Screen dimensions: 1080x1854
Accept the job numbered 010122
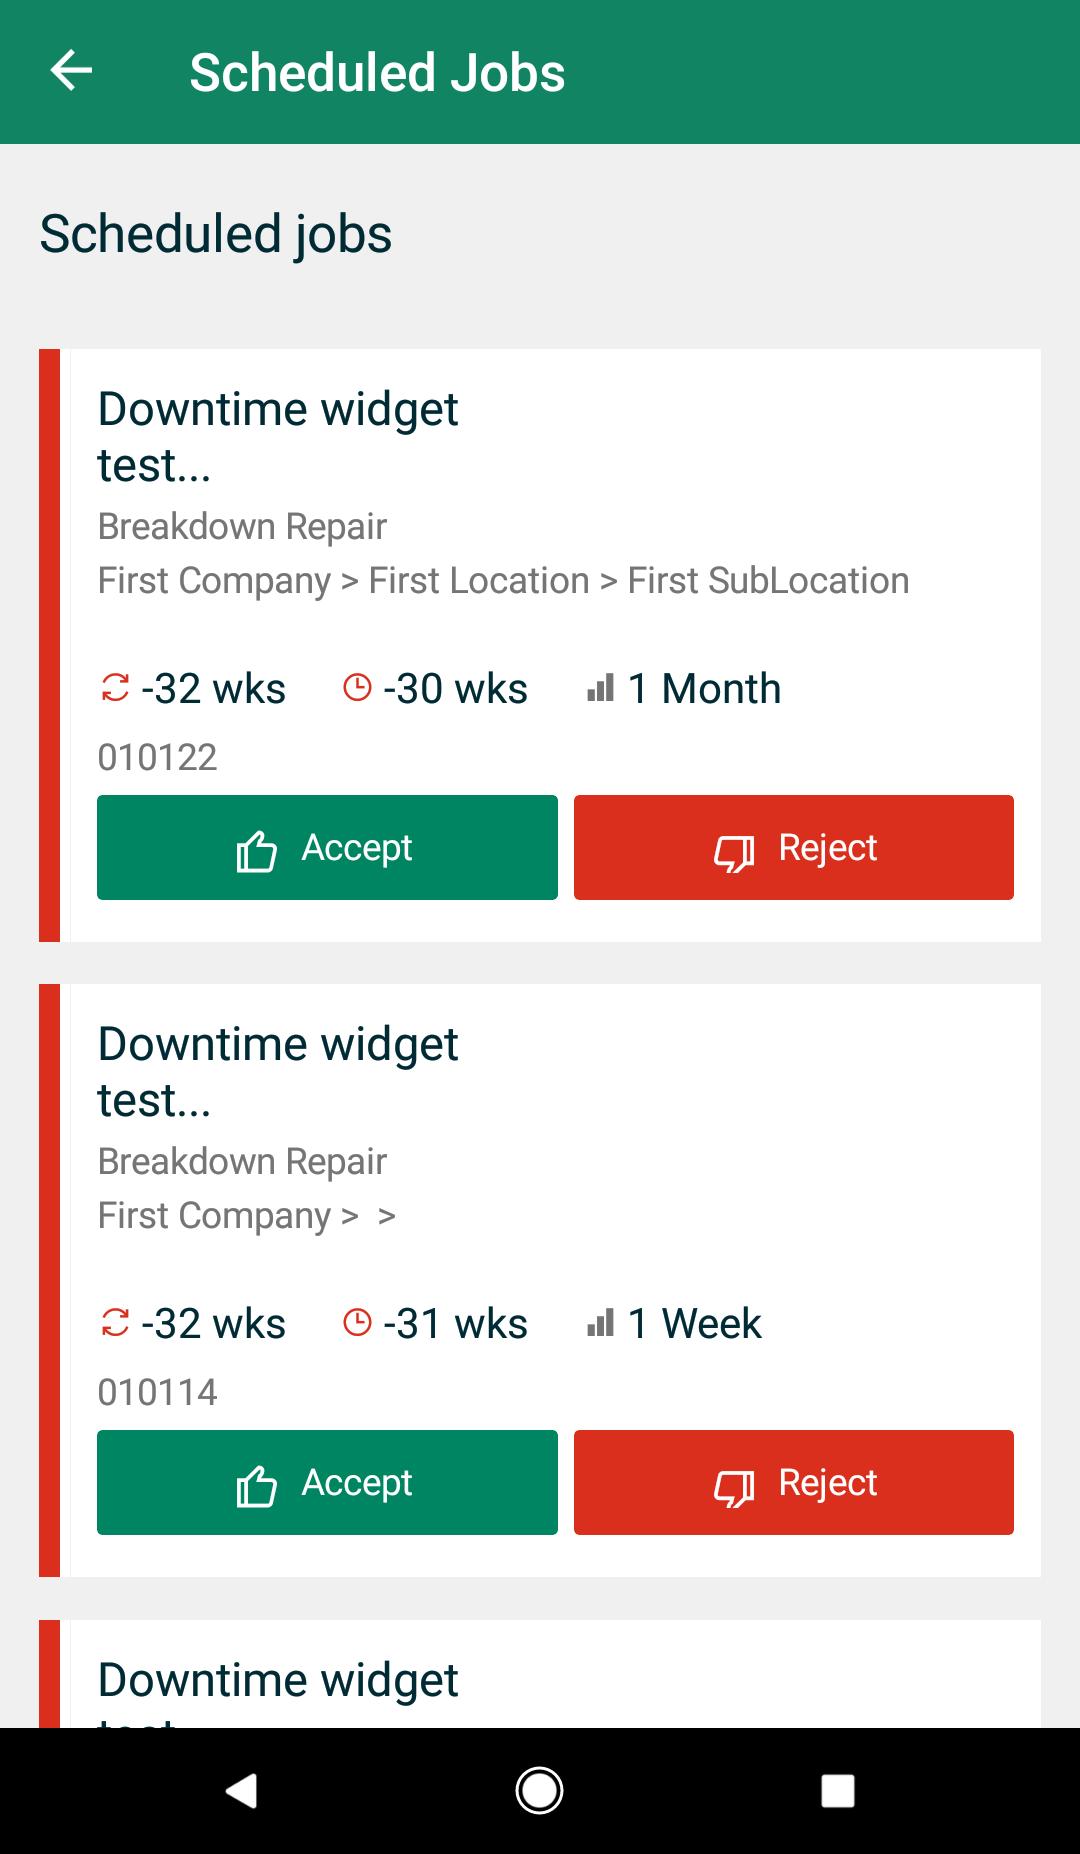[x=327, y=847]
